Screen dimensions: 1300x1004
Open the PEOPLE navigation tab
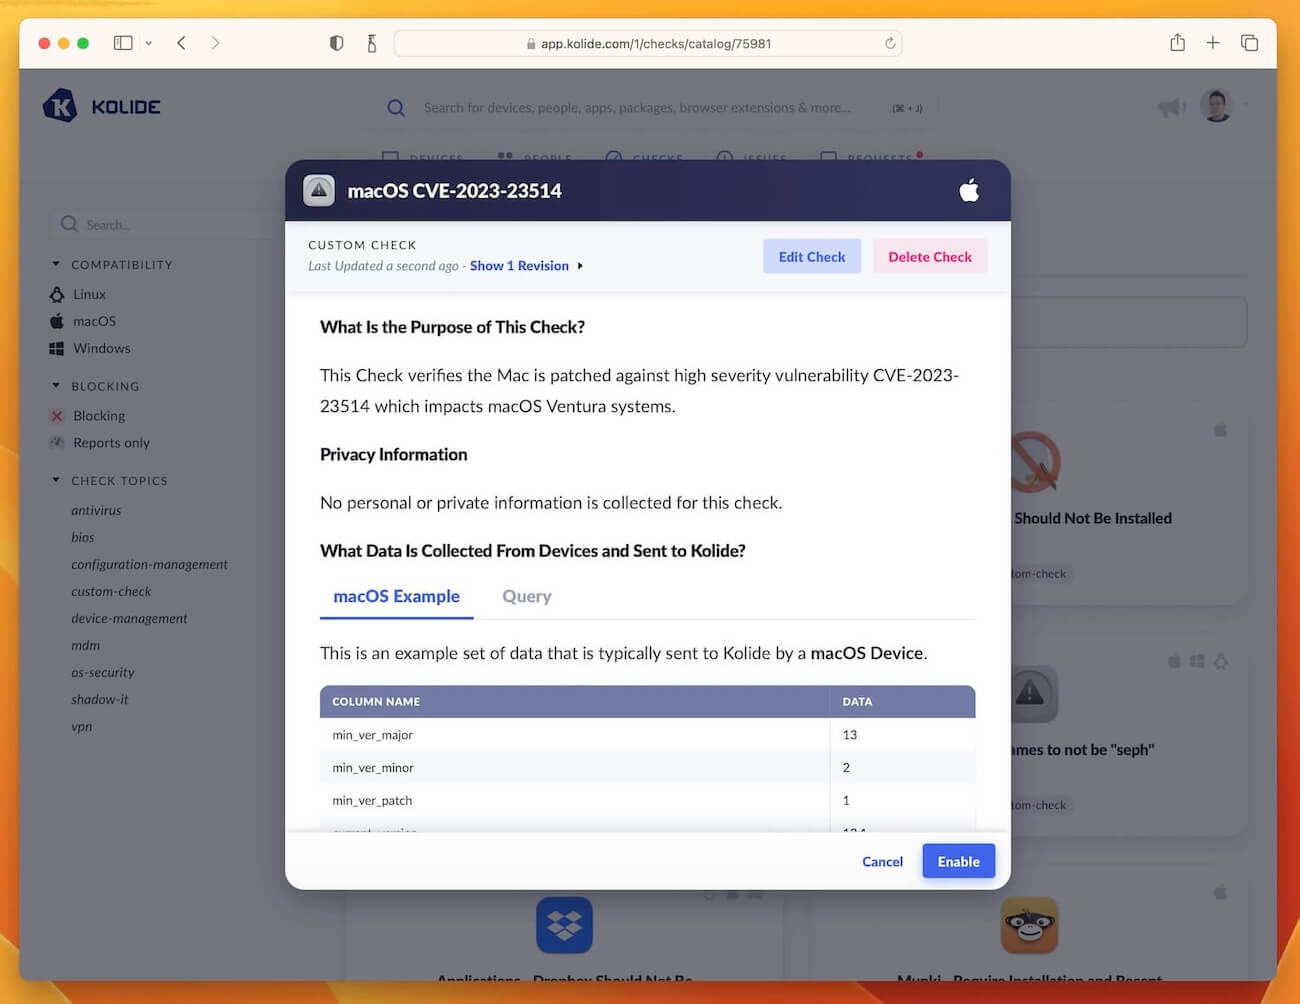[535, 157]
